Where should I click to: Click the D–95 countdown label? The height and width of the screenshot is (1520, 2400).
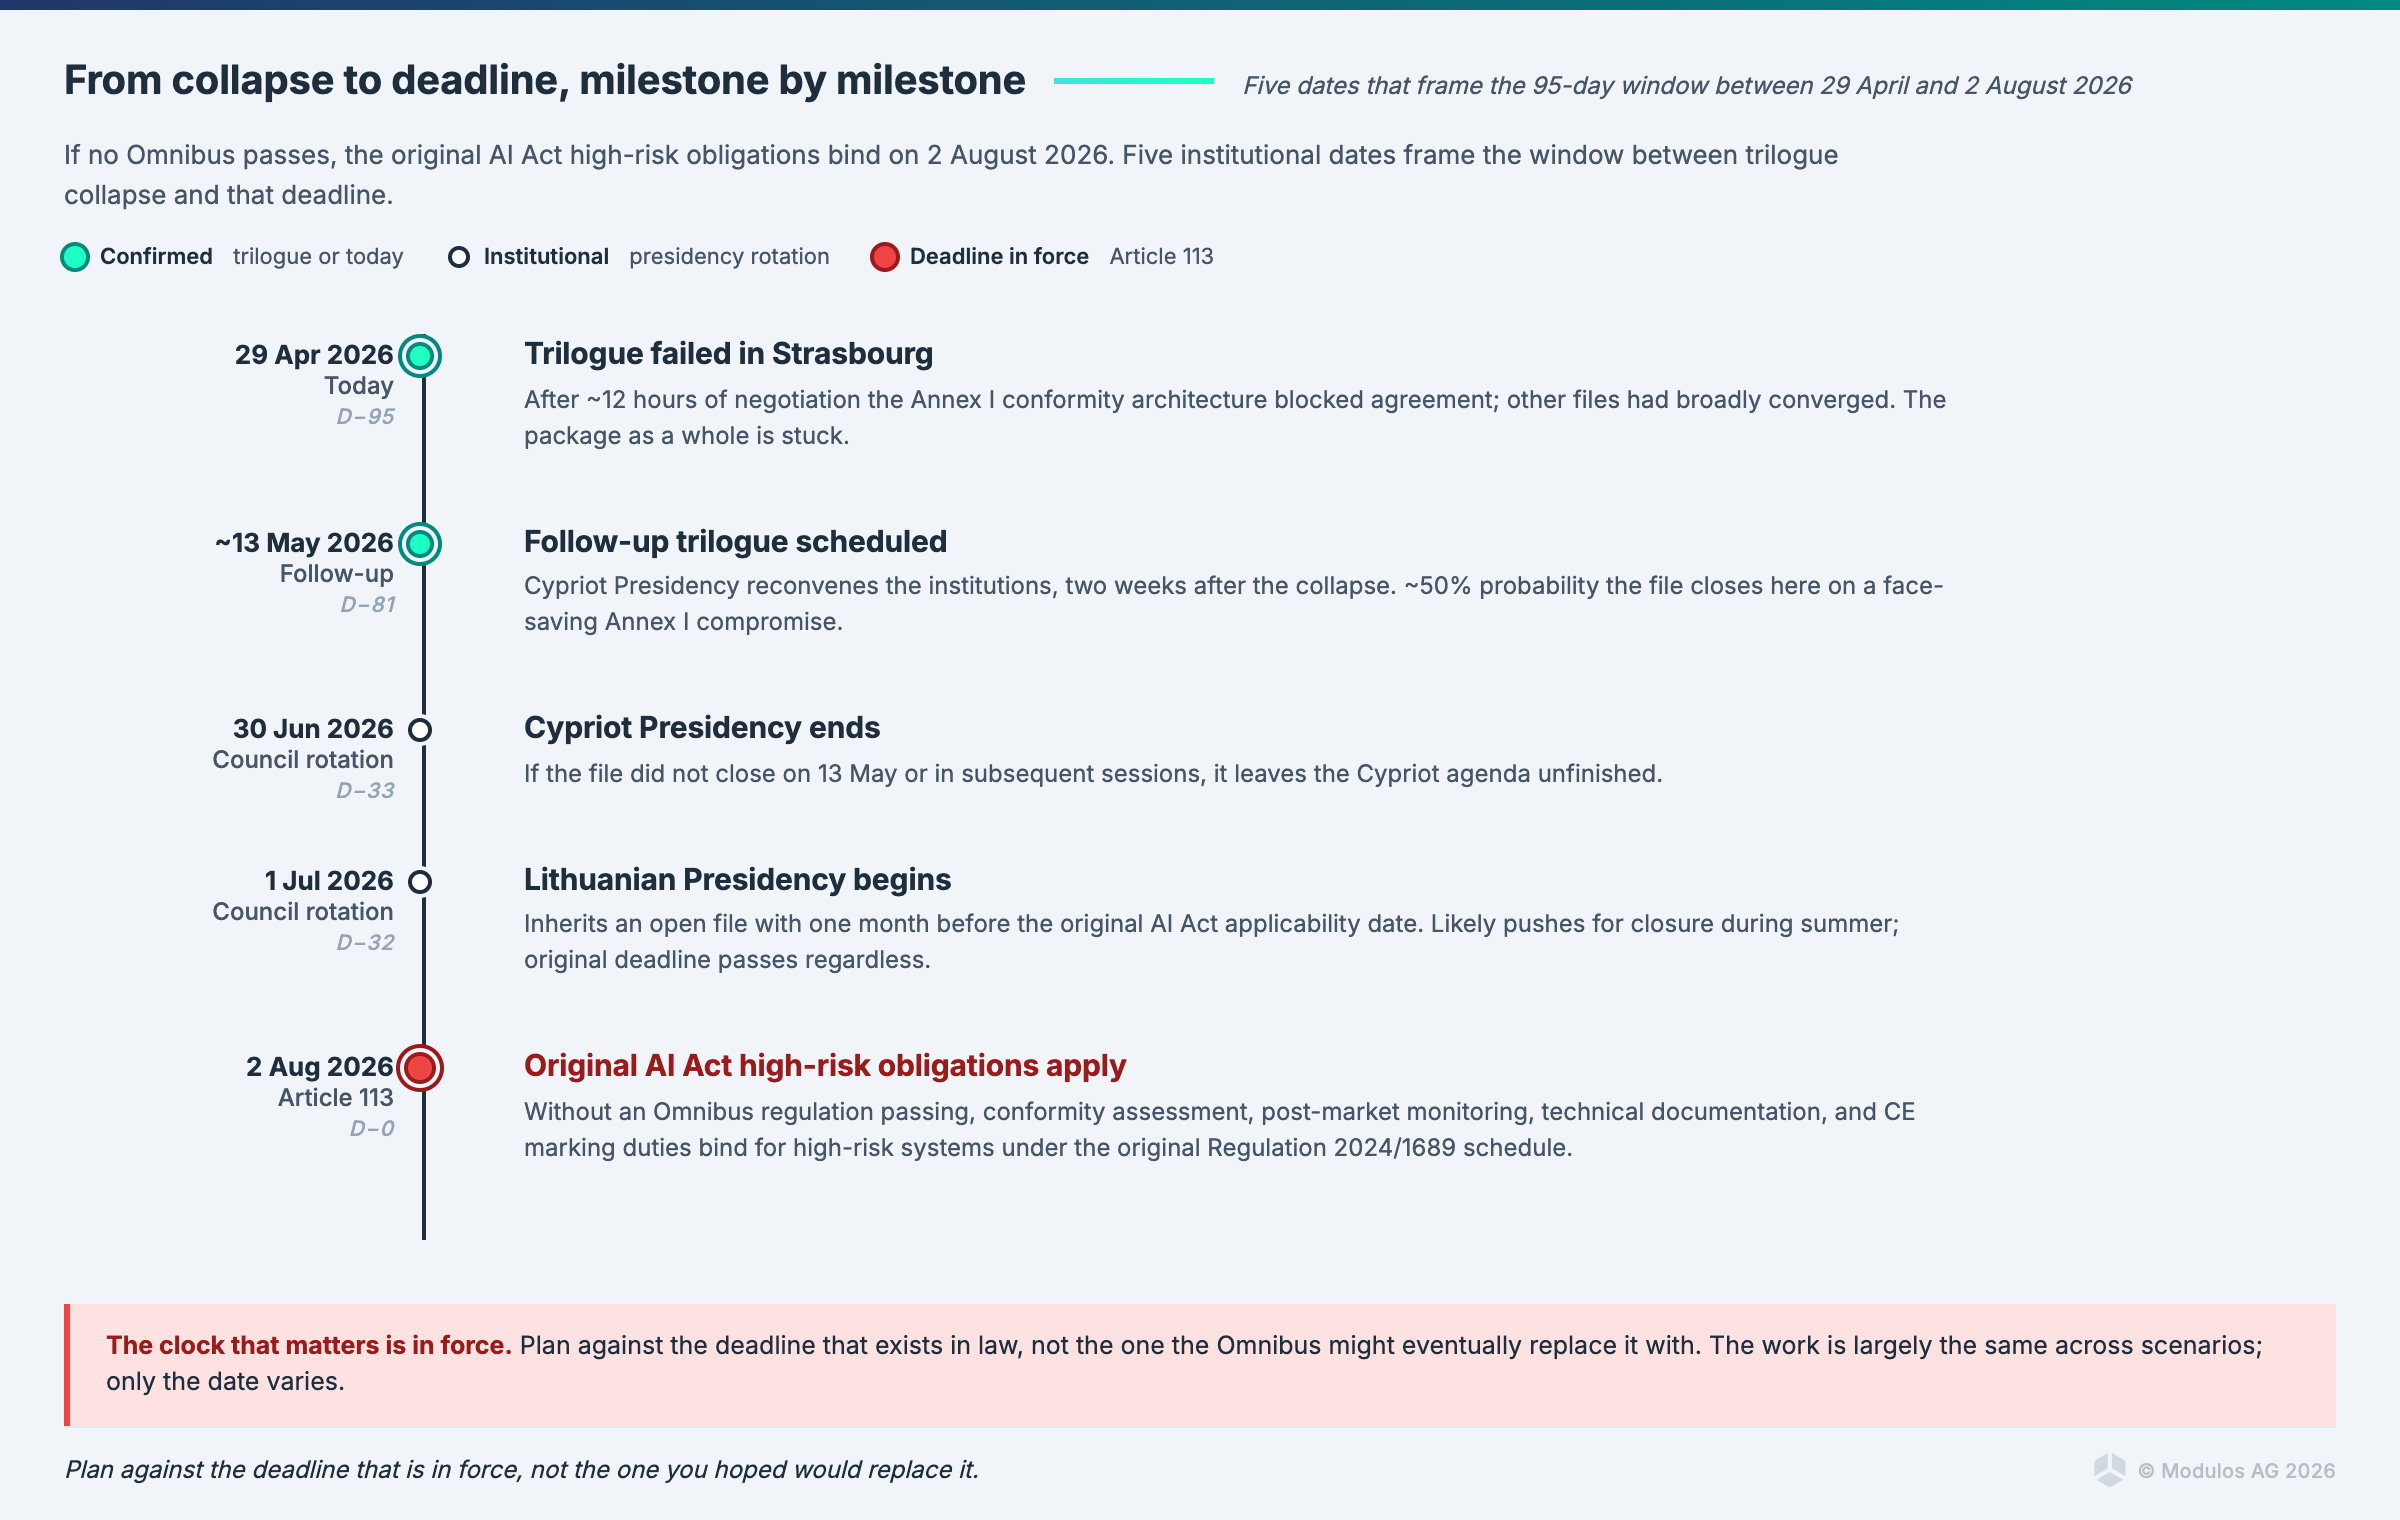[365, 416]
